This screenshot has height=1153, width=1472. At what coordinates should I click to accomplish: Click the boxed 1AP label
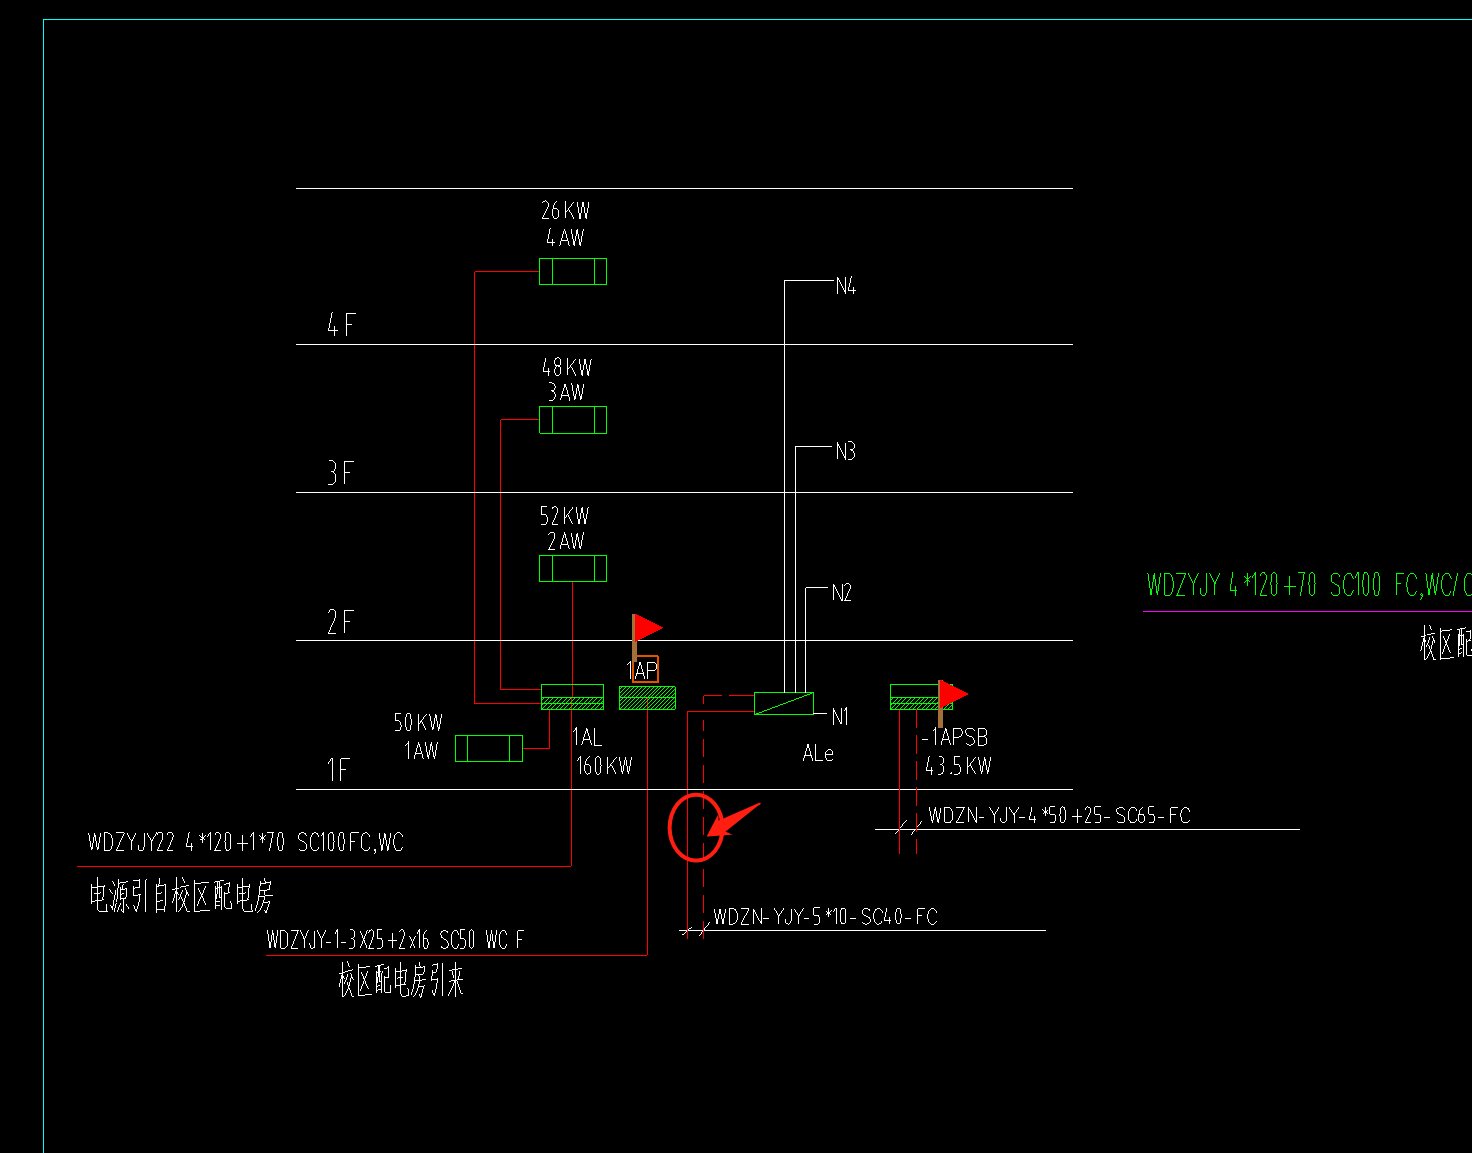point(644,670)
